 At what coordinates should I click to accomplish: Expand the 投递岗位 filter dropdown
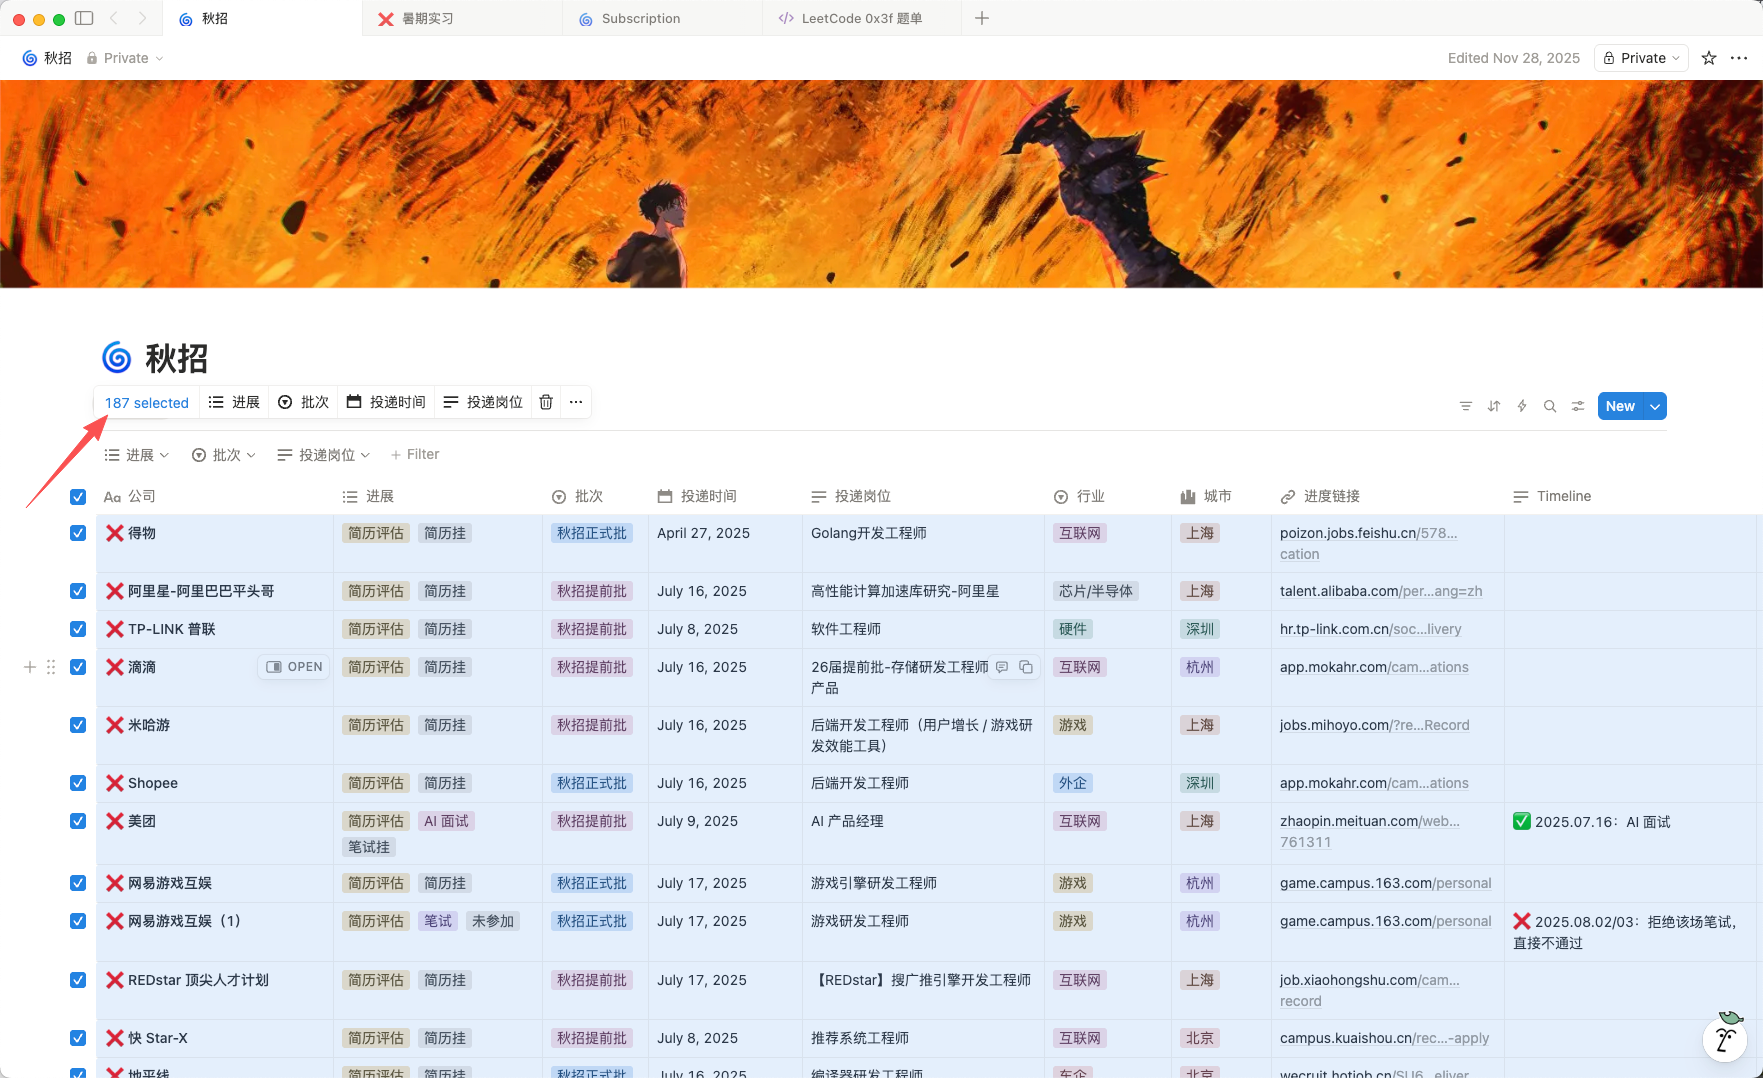(x=324, y=455)
